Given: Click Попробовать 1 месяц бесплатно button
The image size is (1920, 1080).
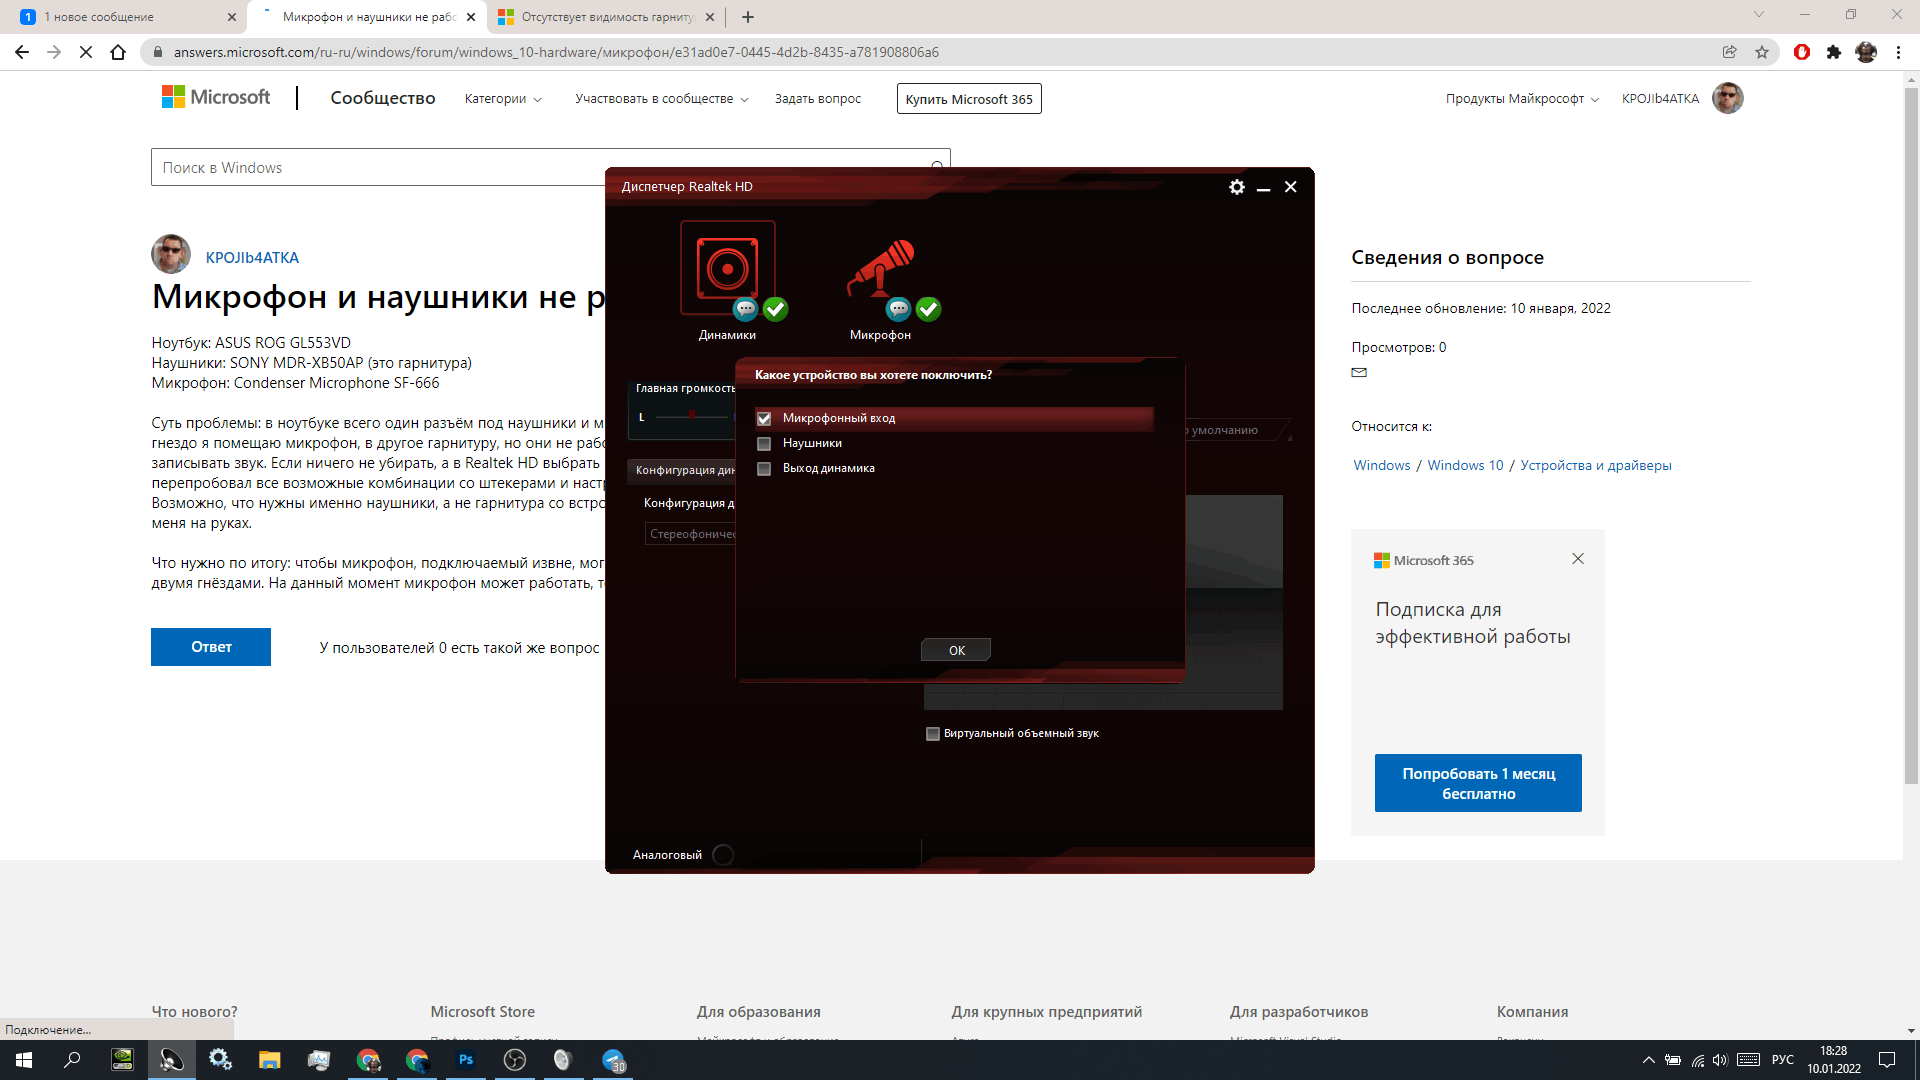Looking at the screenshot, I should [x=1478, y=783].
